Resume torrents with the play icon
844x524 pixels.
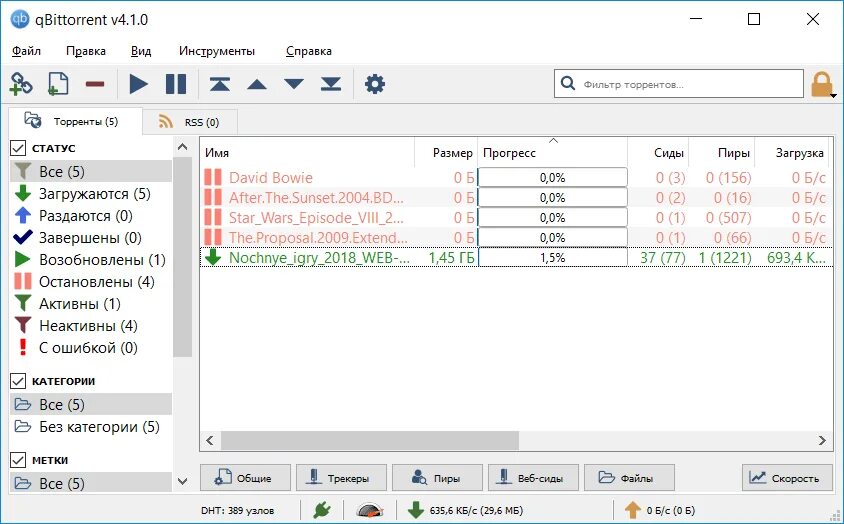click(x=138, y=84)
